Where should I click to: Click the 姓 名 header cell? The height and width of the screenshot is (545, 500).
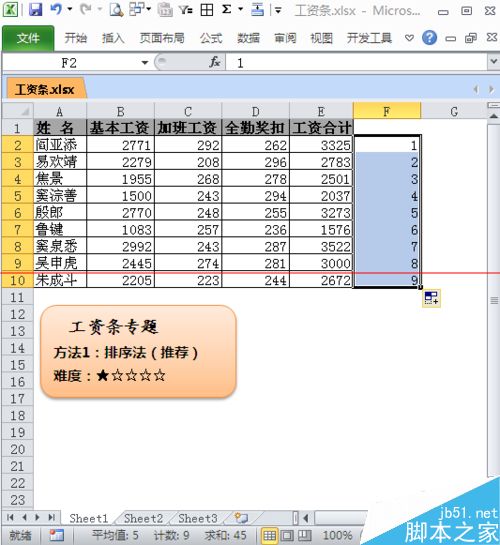(60, 128)
